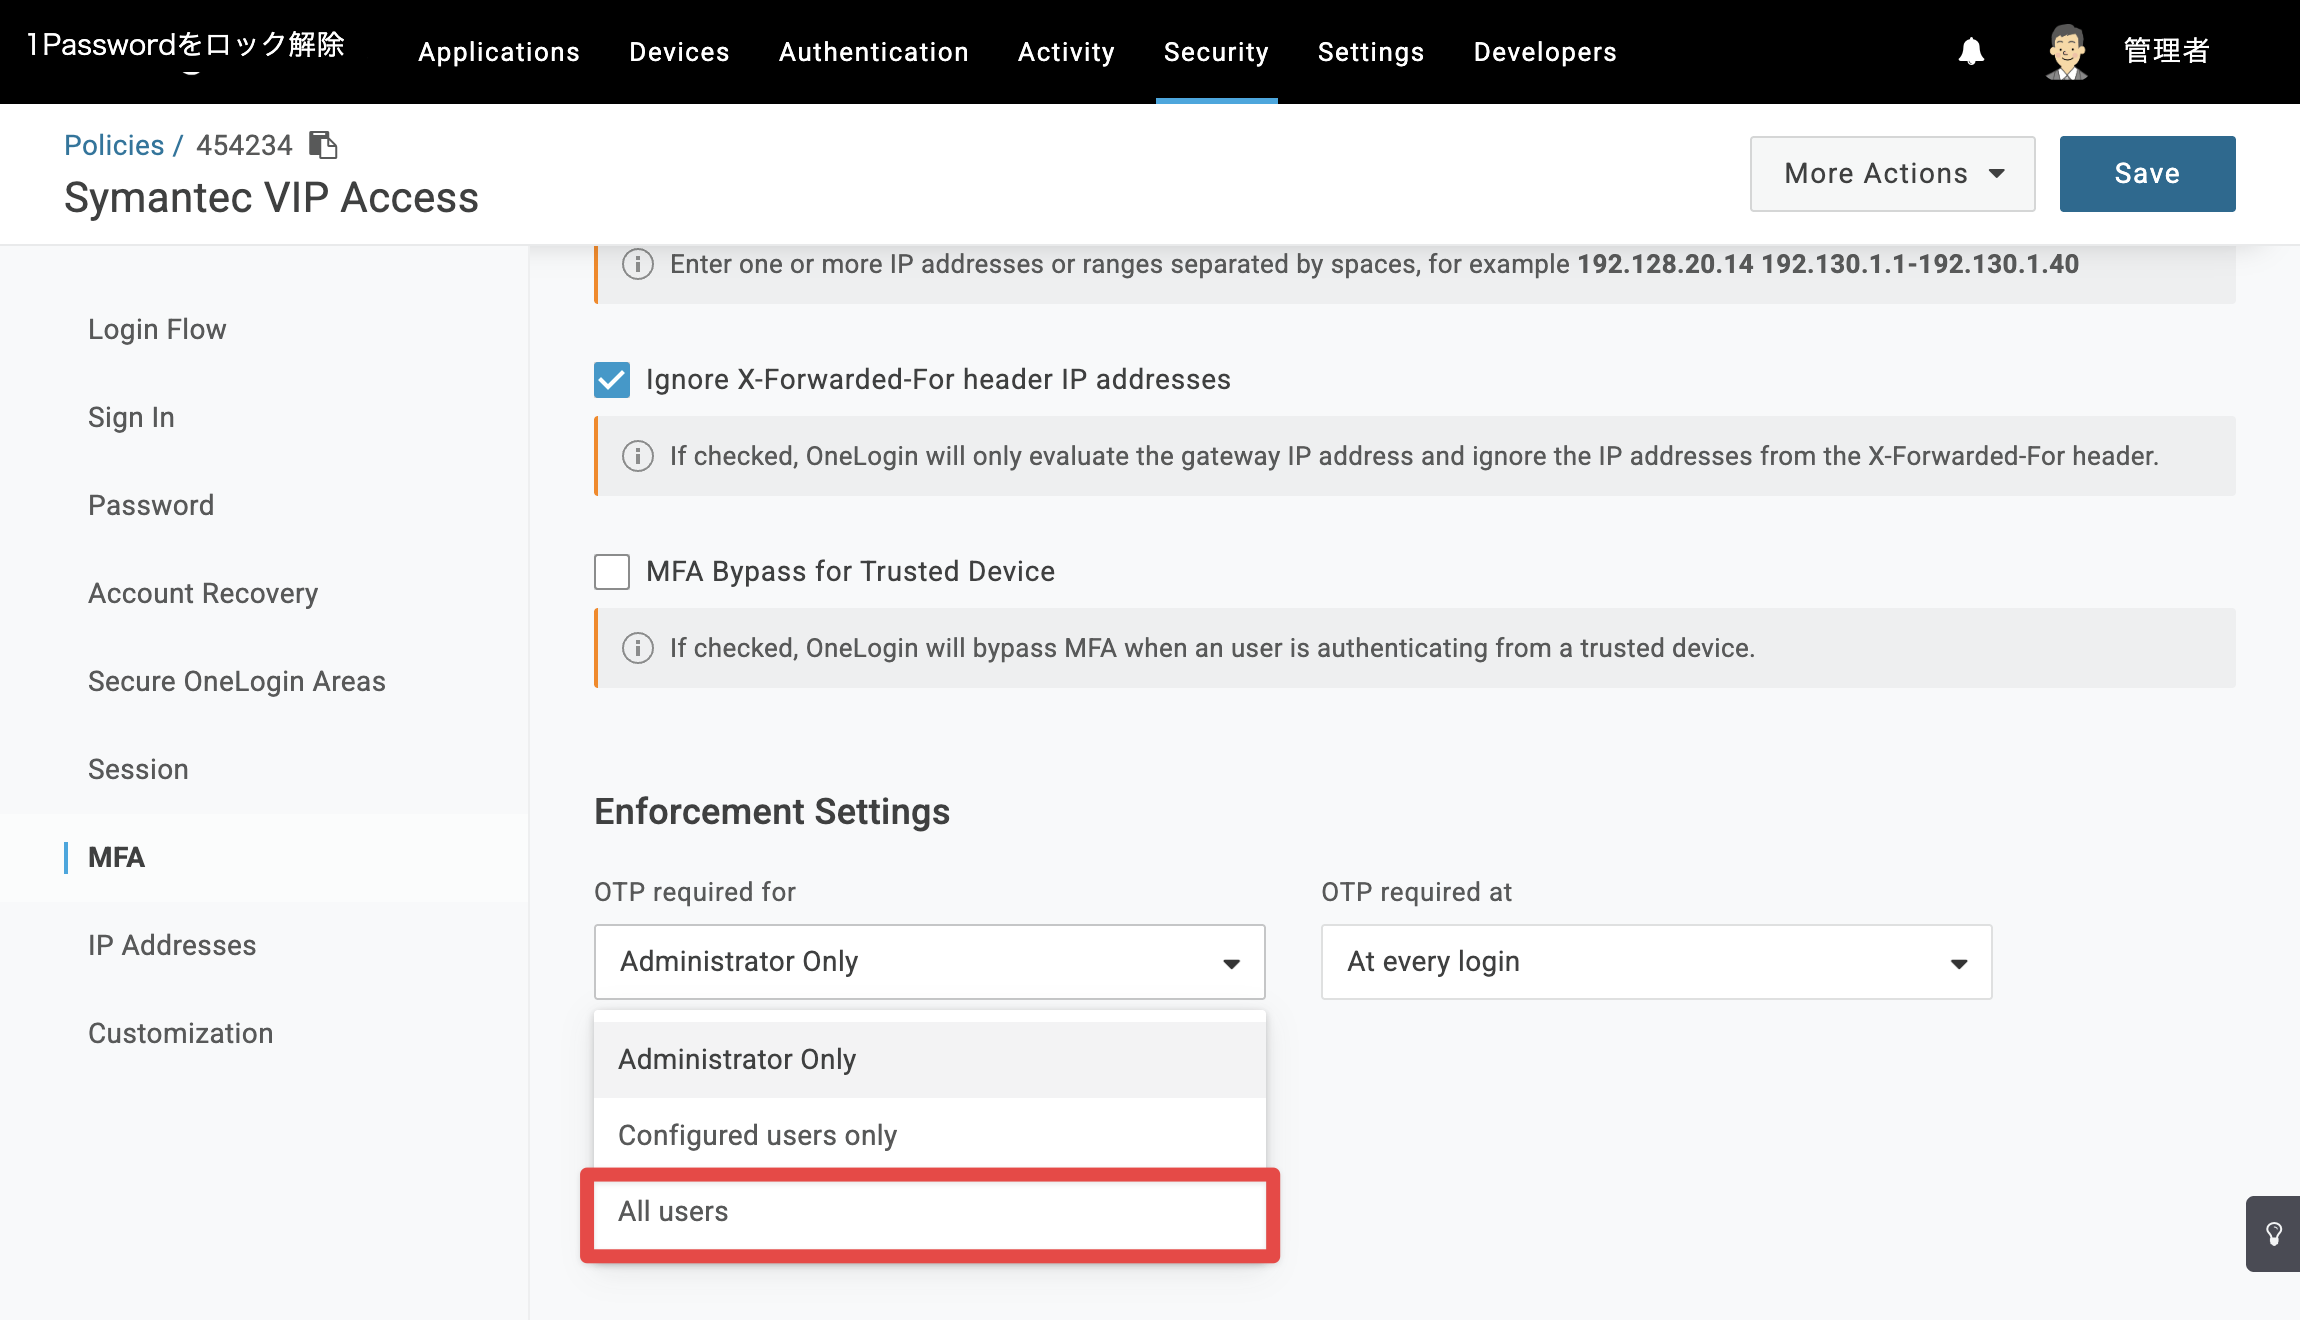Go to Sign In section
The image size is (2300, 1320).
(131, 417)
